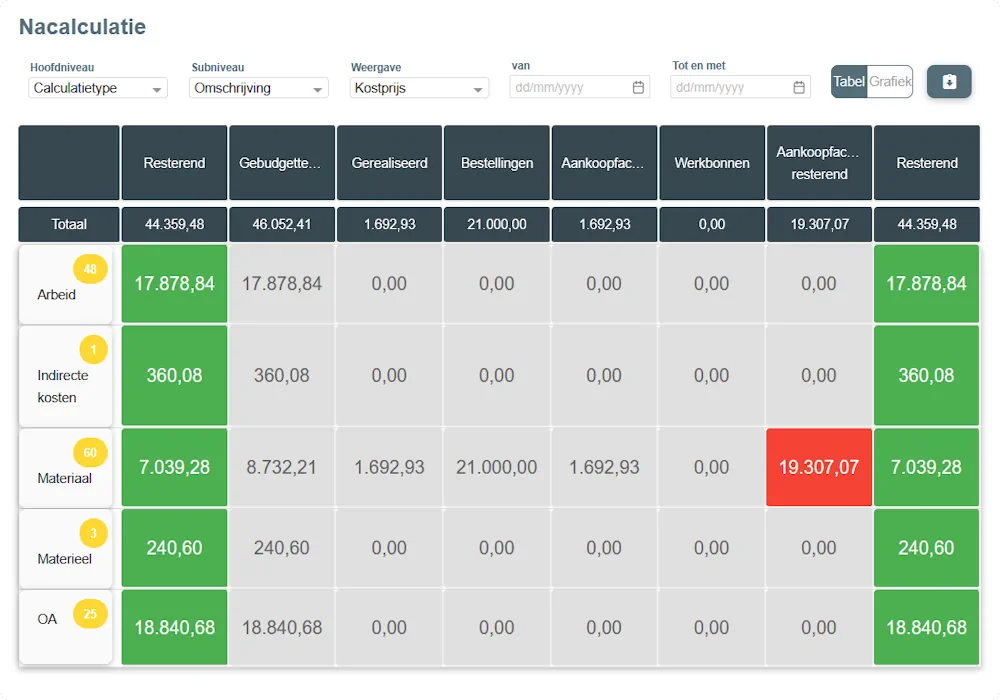The height and width of the screenshot is (700, 1000).
Task: Click the download export icon button
Action: (949, 82)
